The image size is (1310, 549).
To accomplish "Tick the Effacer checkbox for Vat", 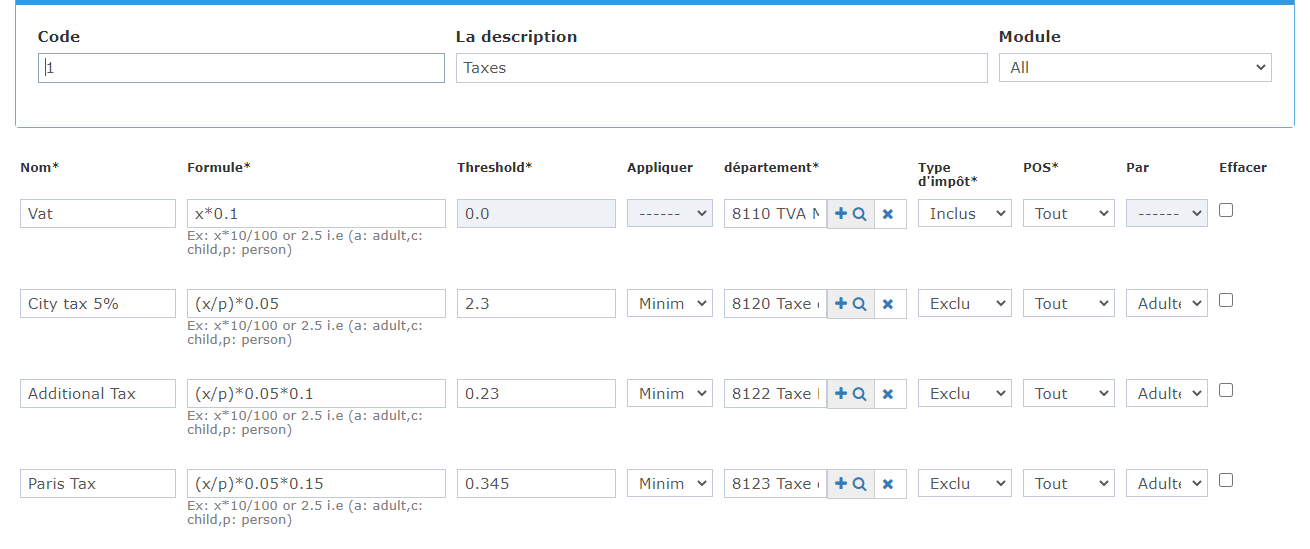I will (x=1226, y=210).
